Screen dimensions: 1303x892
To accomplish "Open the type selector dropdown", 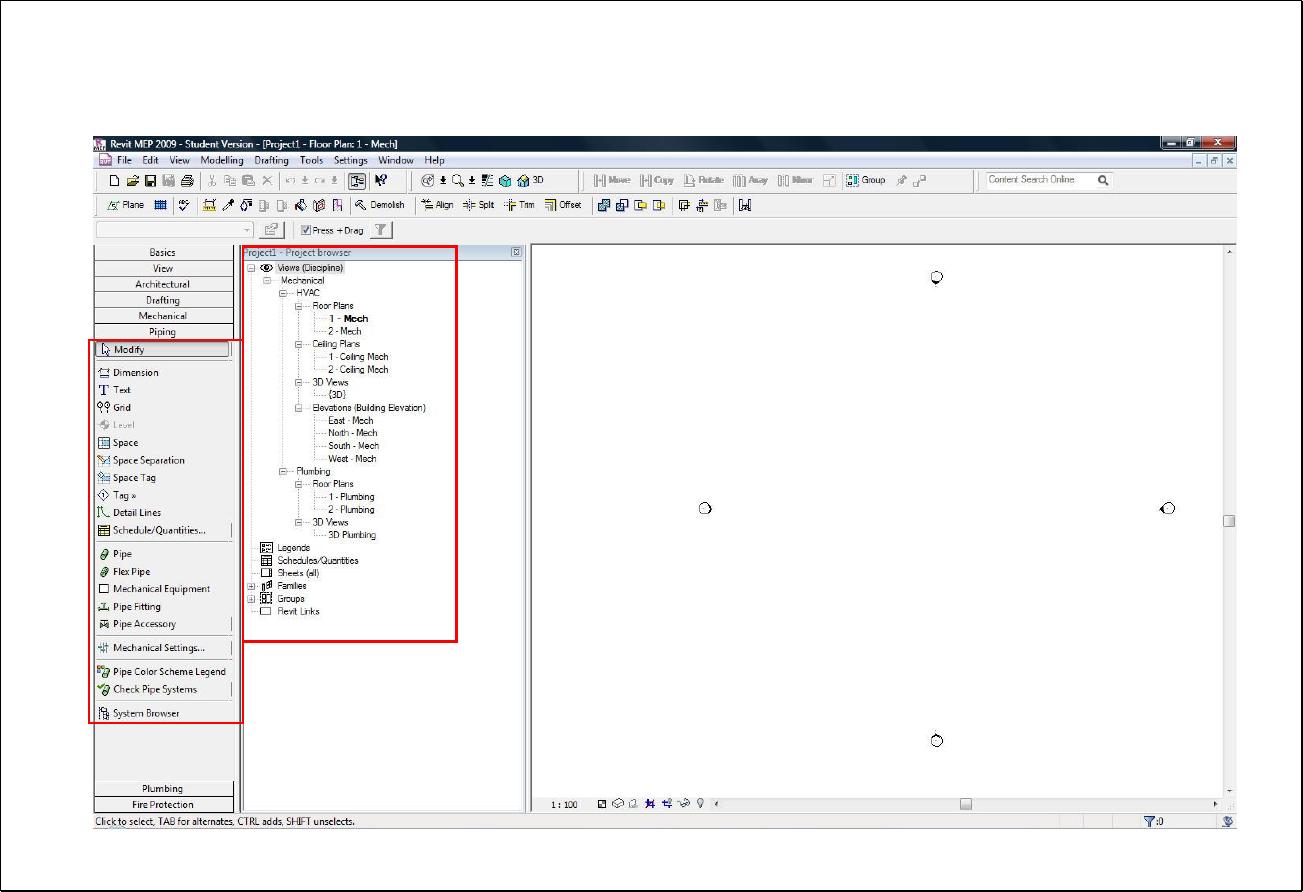I will 248,230.
